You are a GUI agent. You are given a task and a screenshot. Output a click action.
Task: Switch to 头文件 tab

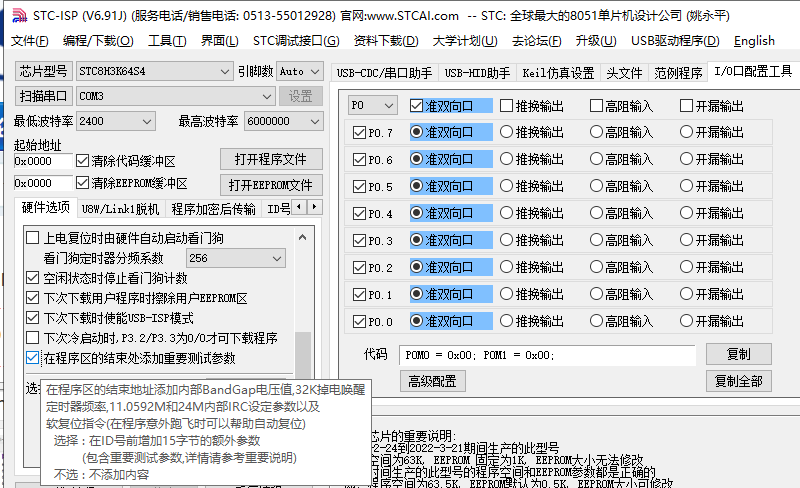click(624, 74)
